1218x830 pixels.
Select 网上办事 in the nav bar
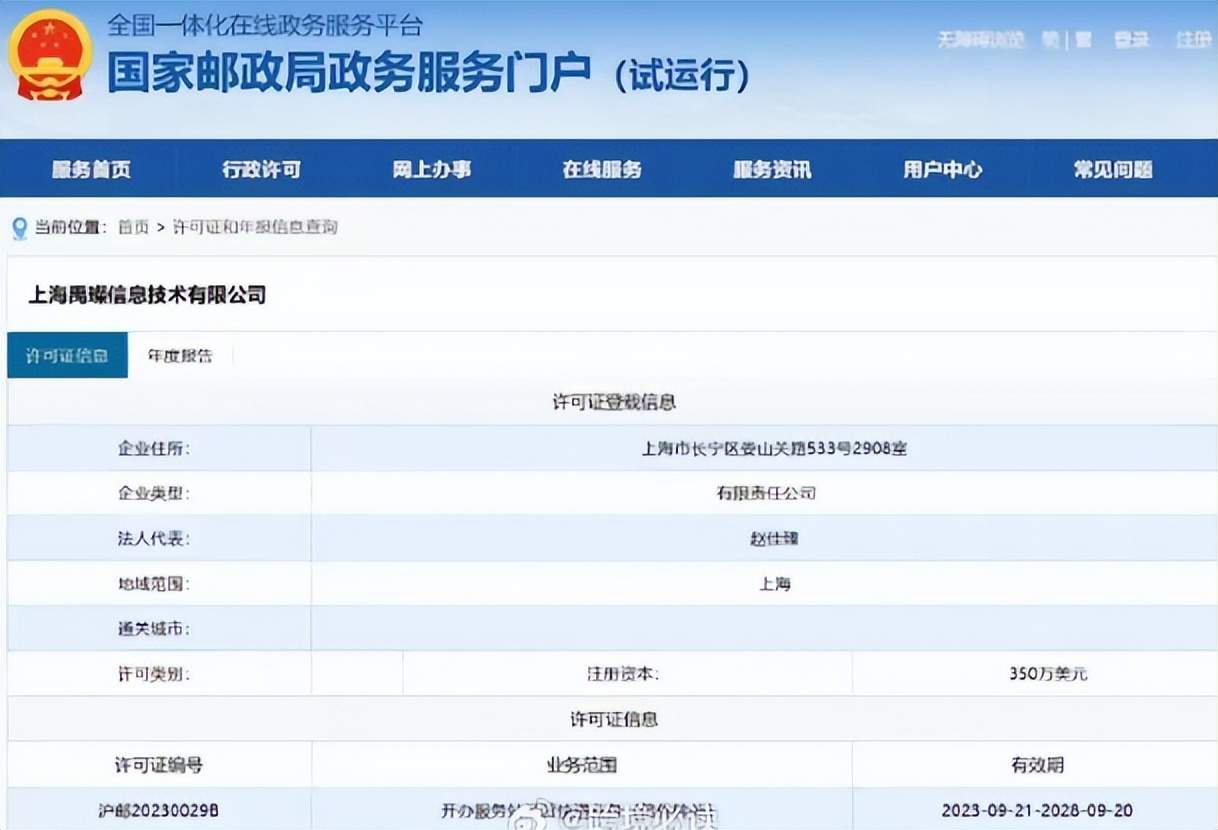[x=431, y=170]
